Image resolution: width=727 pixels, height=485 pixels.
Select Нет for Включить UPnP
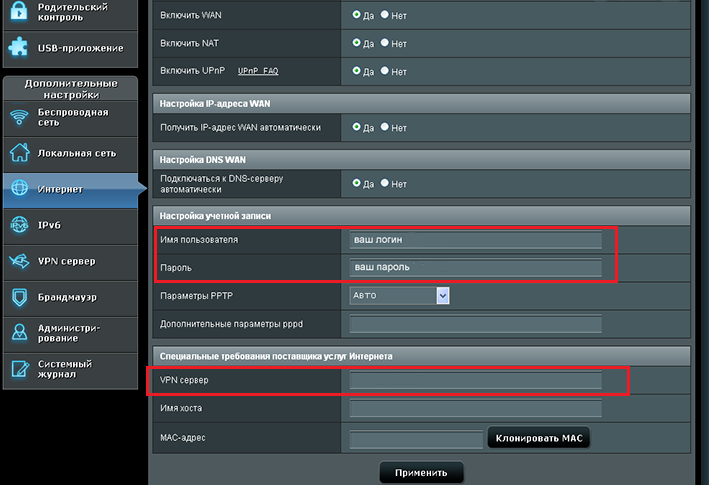coord(385,71)
